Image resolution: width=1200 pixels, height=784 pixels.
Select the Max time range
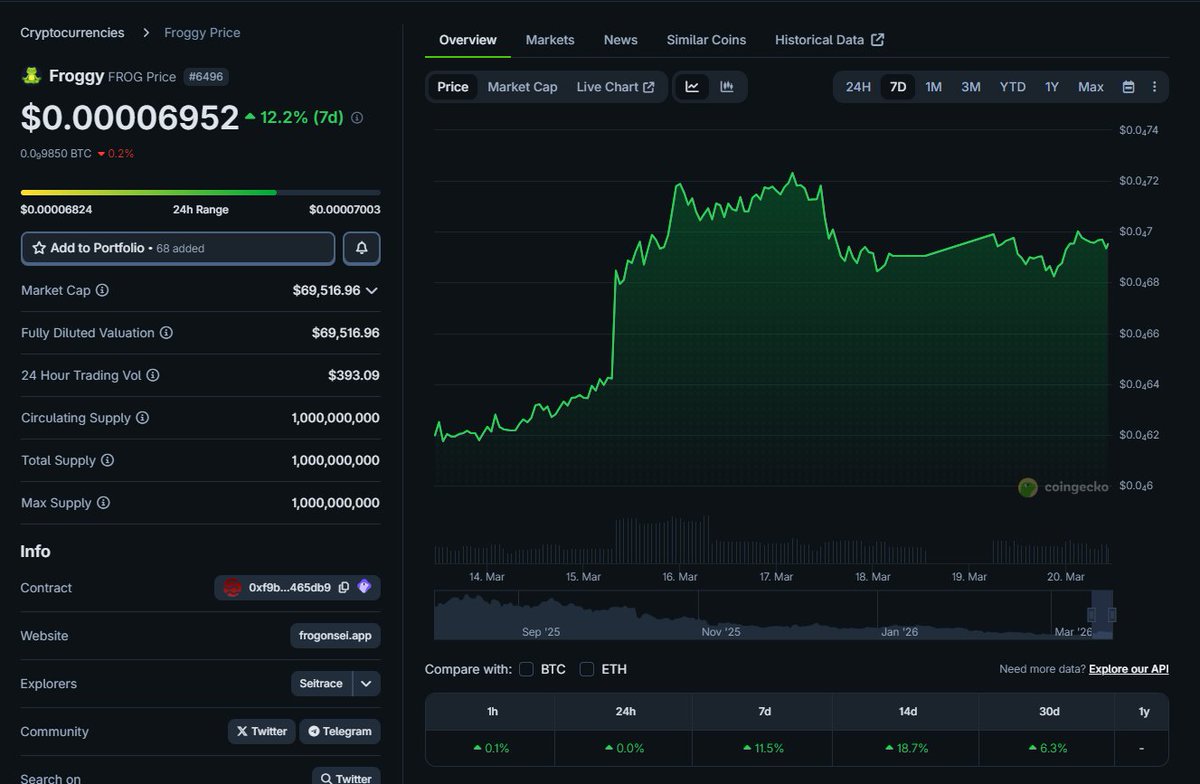tap(1091, 87)
